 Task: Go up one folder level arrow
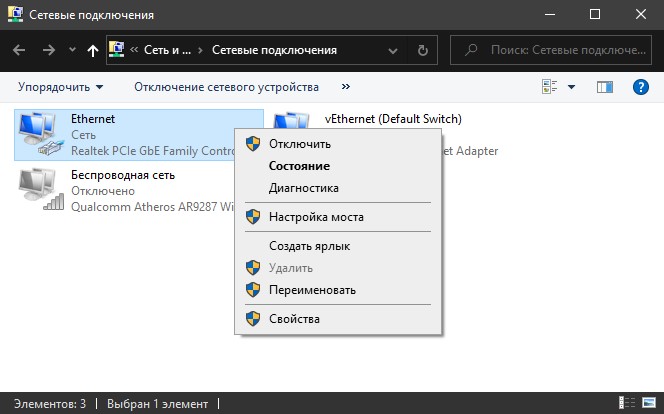coord(93,51)
